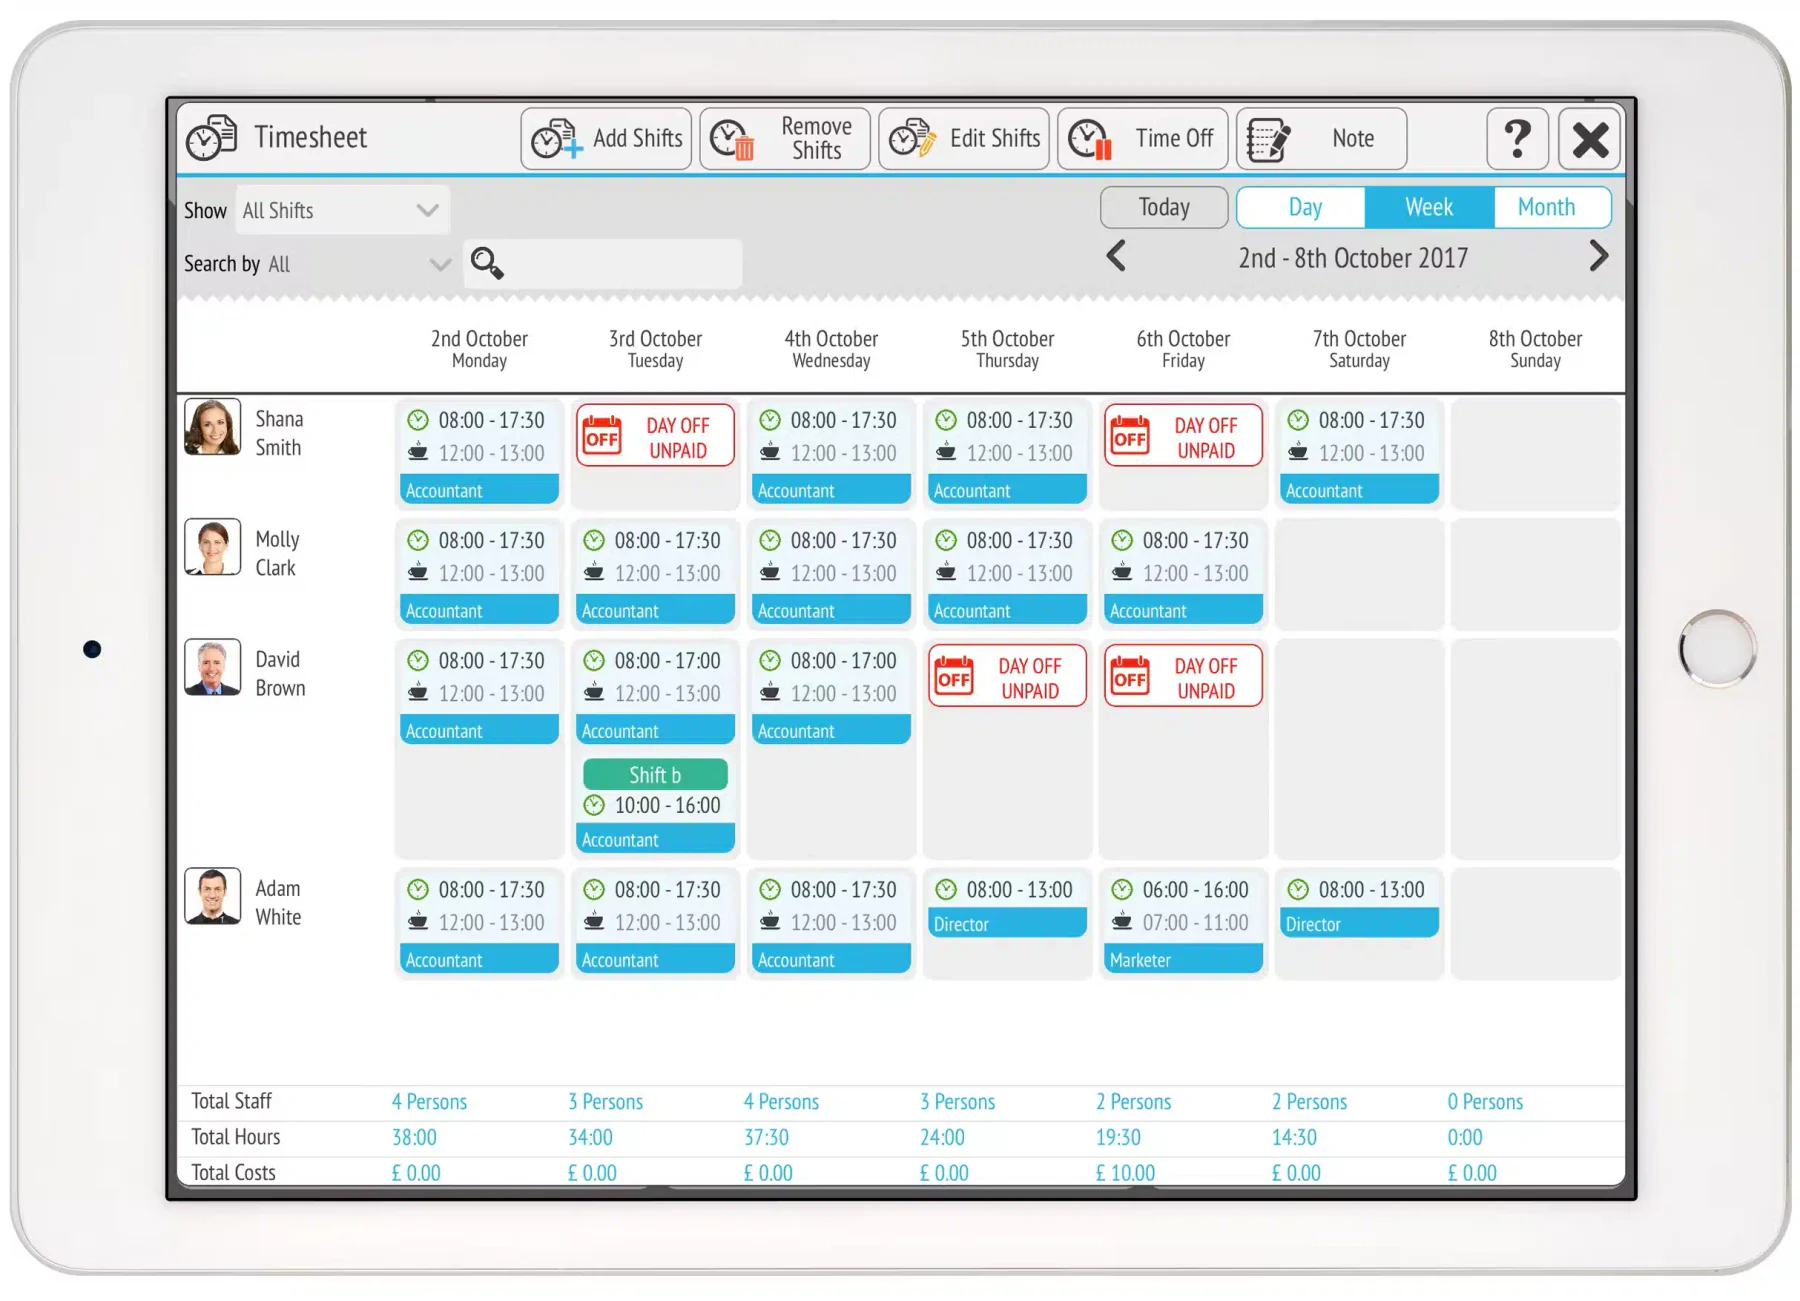
Task: Select Adam White's profile photo
Action: (212, 896)
